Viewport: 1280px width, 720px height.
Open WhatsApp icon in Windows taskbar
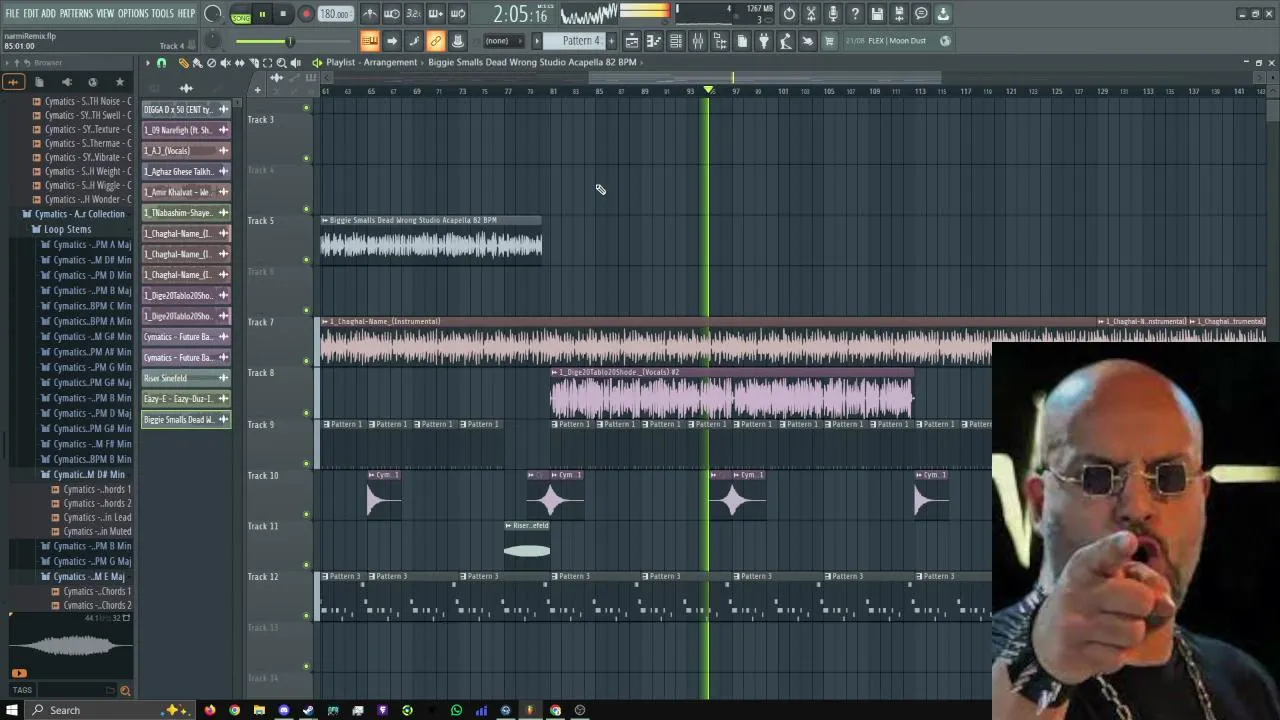pyautogui.click(x=456, y=710)
